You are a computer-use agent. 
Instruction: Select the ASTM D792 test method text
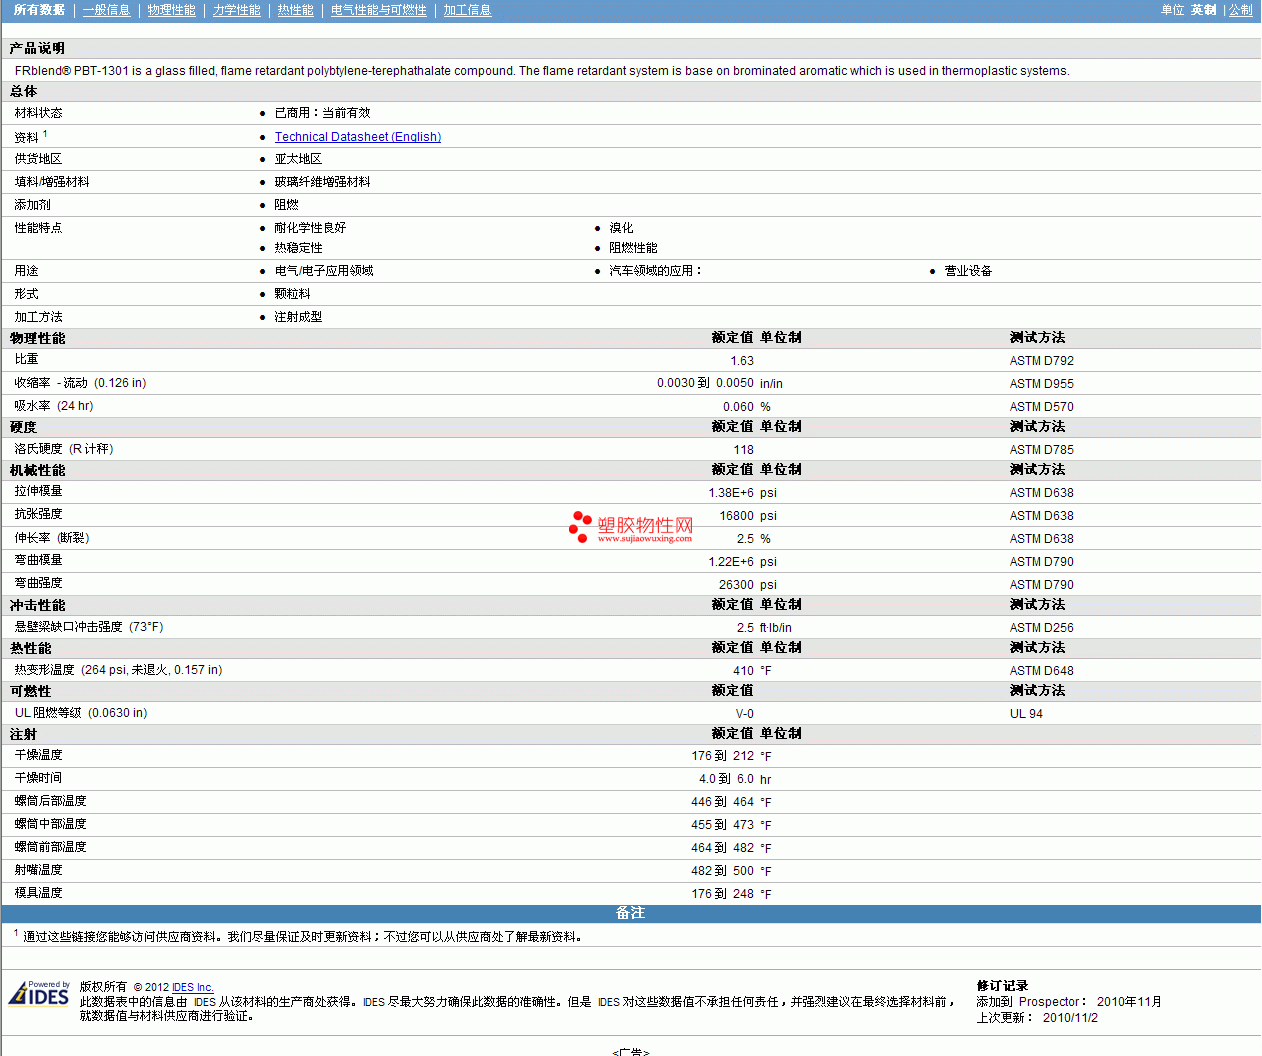click(1041, 361)
